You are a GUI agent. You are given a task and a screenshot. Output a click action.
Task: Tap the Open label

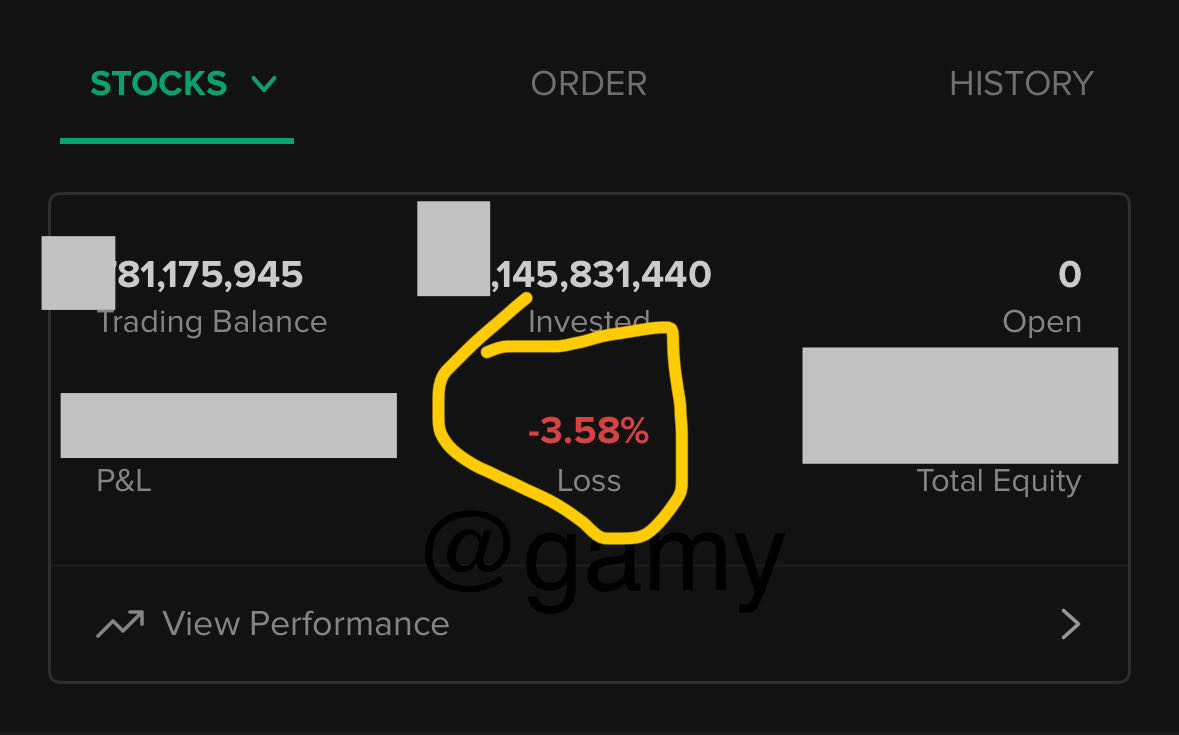tap(1041, 322)
